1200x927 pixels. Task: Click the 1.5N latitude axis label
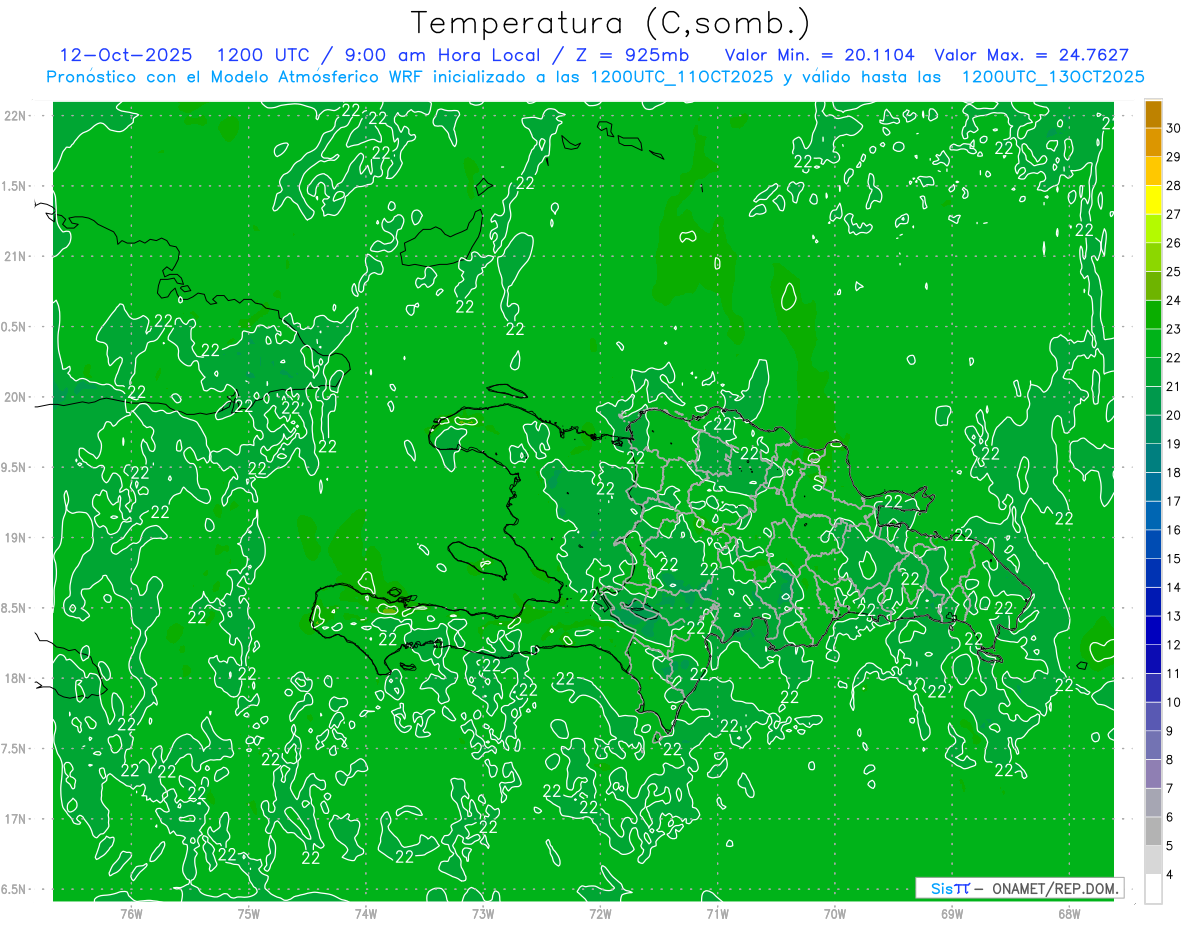(x=14, y=186)
